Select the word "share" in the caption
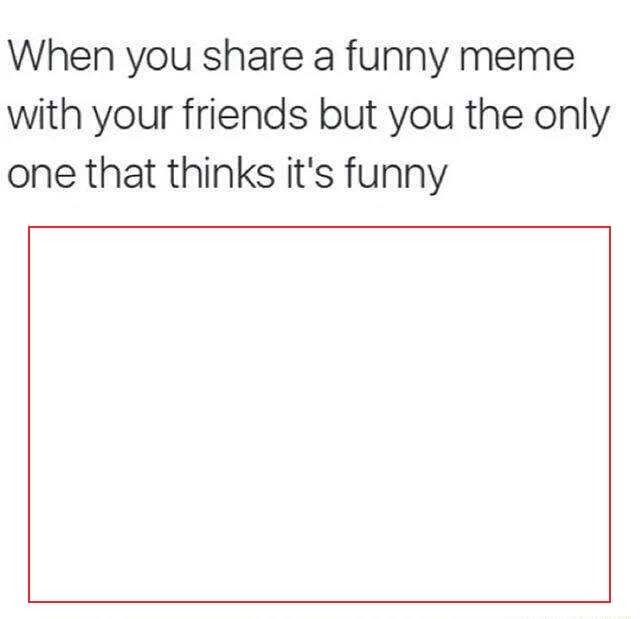 tap(253, 56)
